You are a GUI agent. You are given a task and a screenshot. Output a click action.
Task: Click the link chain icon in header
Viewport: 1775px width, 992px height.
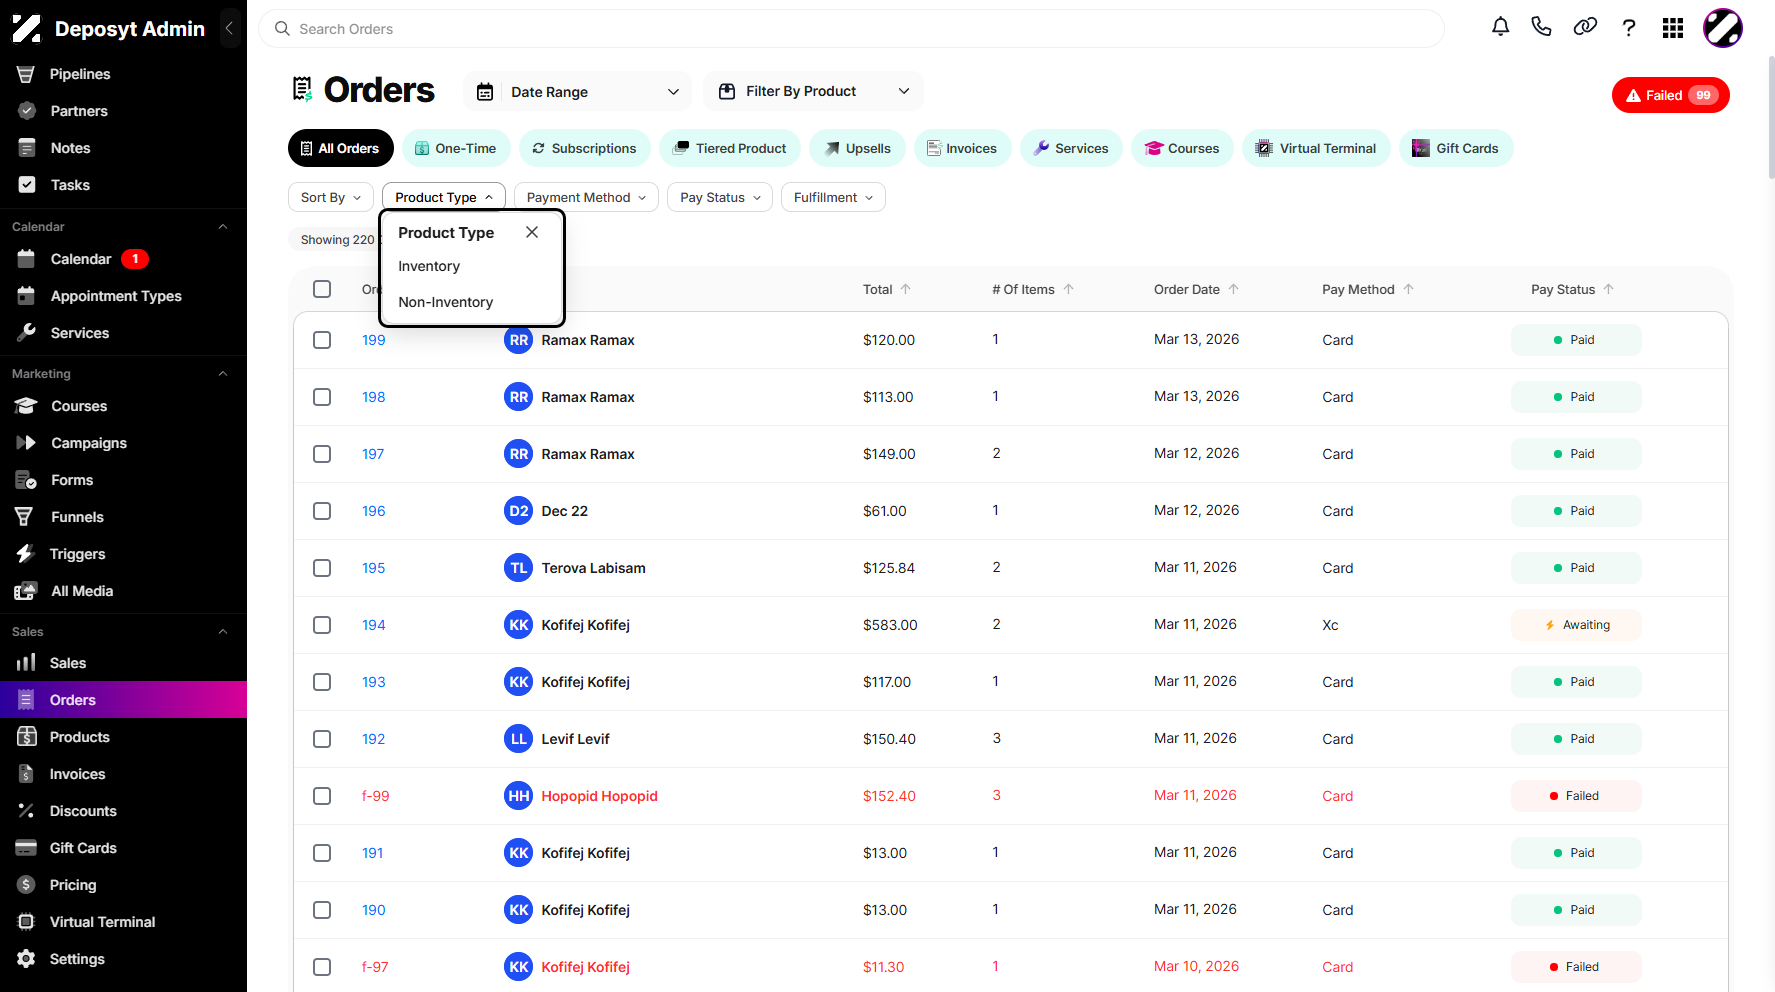coord(1585,27)
